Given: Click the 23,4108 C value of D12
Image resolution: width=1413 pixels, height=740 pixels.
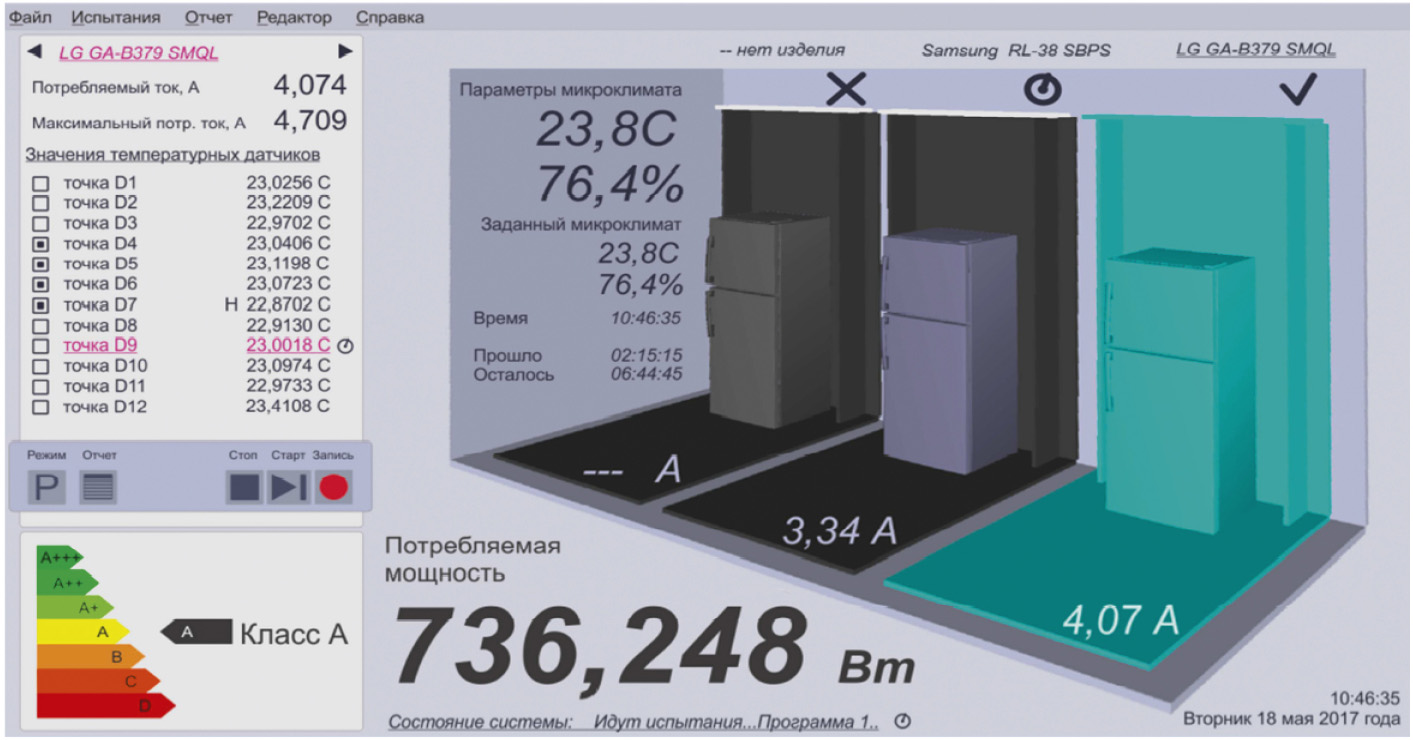Looking at the screenshot, I should tap(288, 407).
